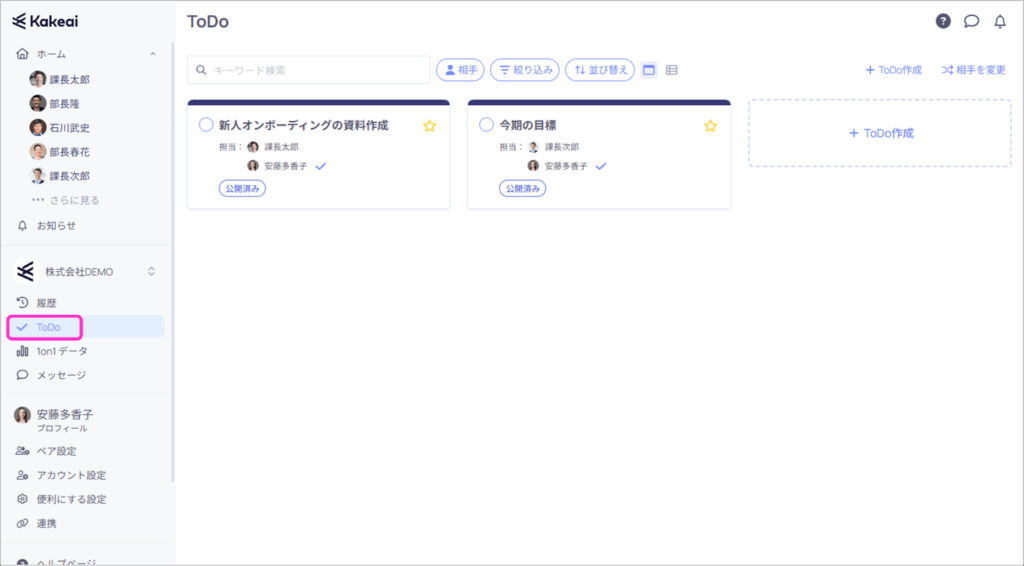Open the chat bubble icon in header

coord(971,21)
